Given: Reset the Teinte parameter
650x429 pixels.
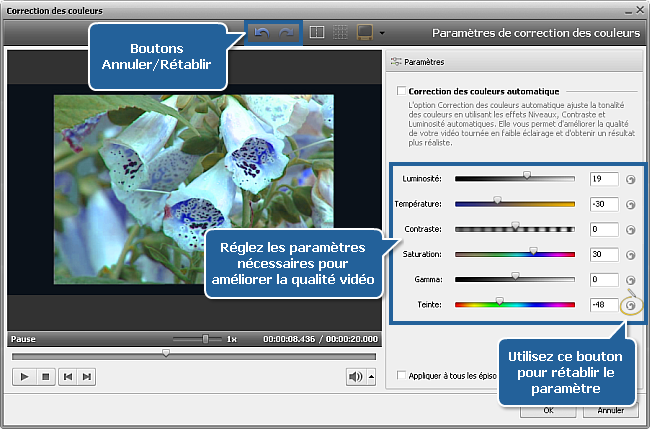Looking at the screenshot, I should 631,305.
